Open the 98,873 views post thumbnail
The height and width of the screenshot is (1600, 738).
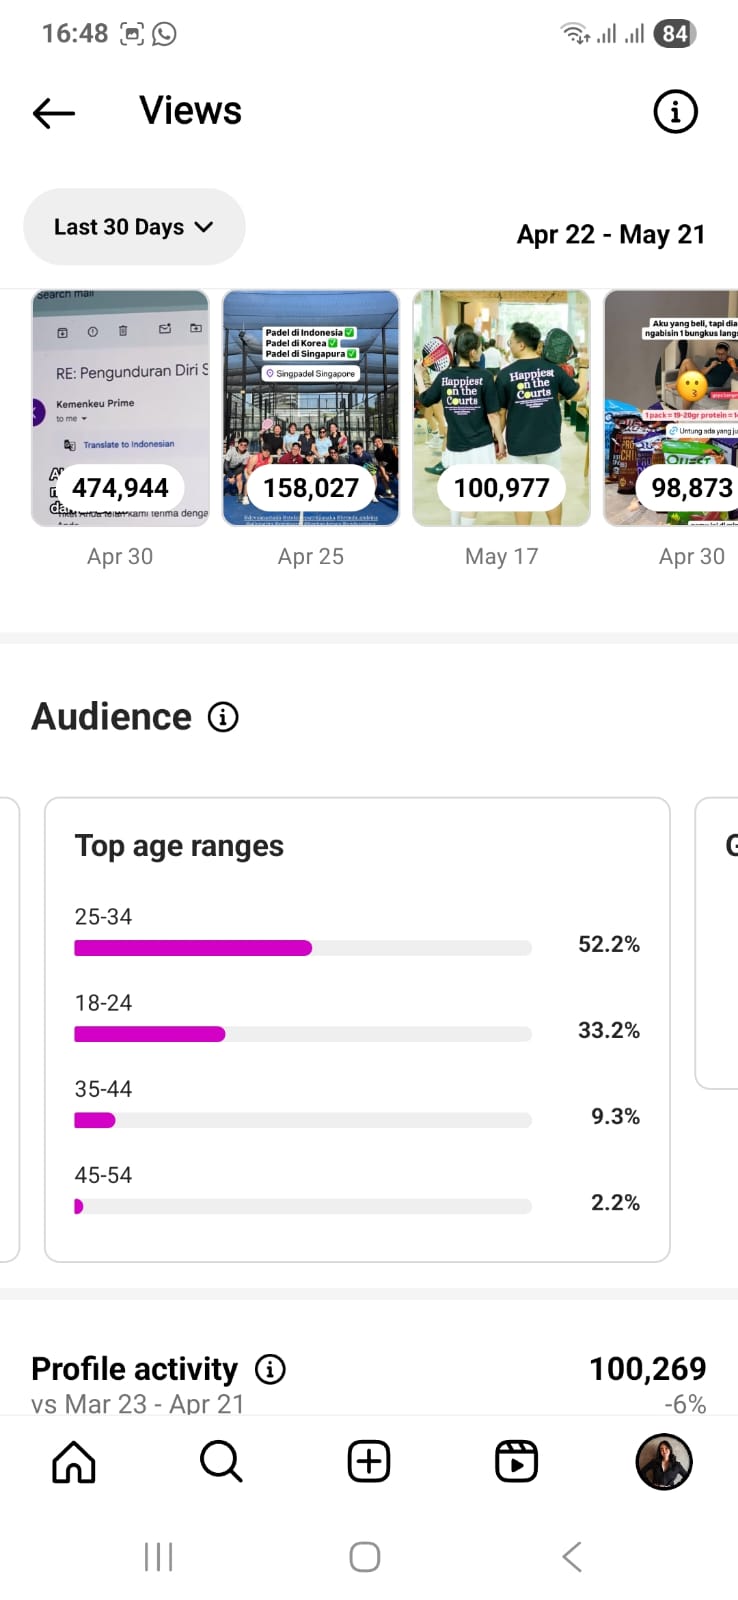coord(672,408)
